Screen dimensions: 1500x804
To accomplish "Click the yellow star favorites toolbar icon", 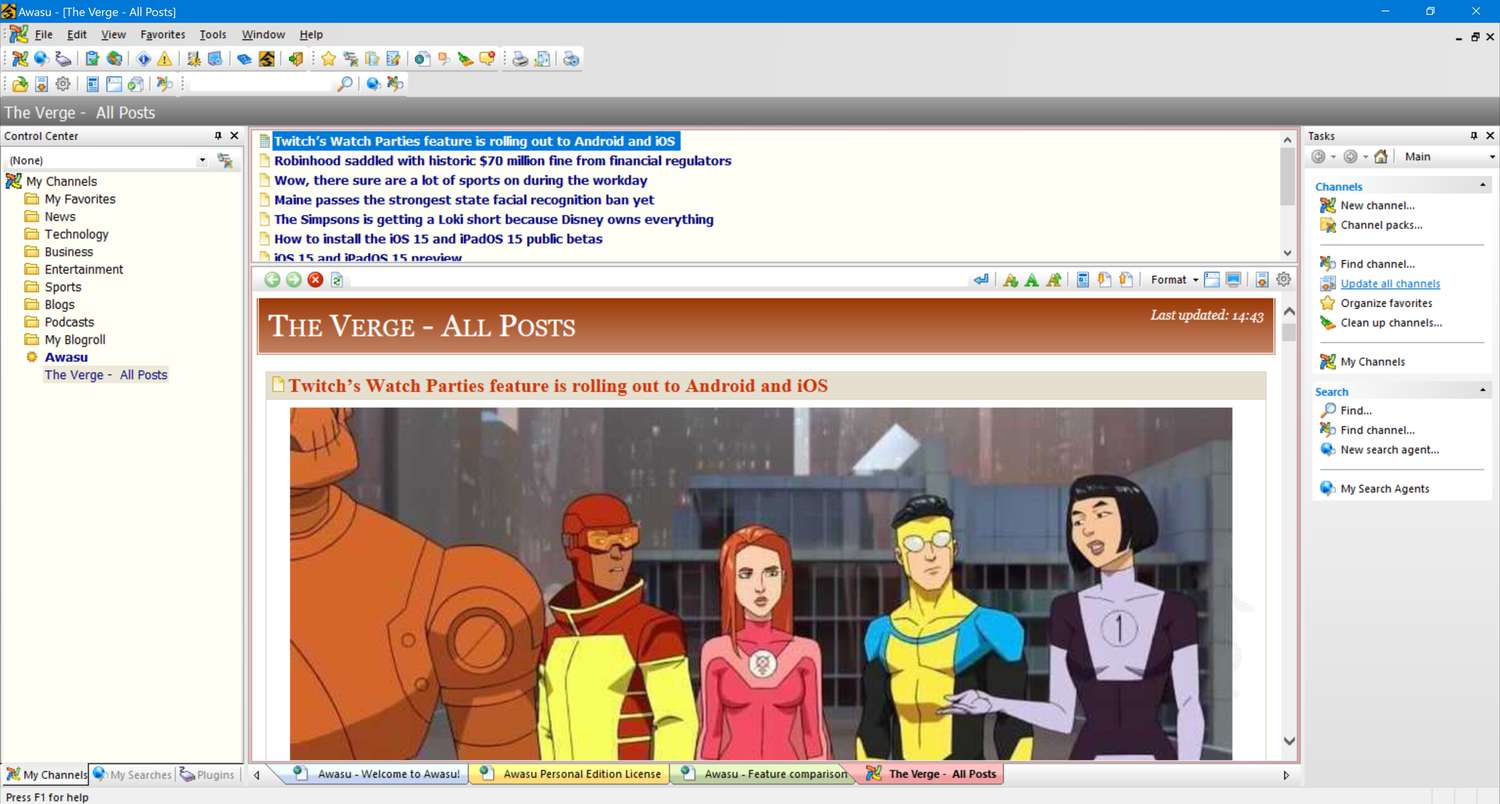I will point(328,59).
